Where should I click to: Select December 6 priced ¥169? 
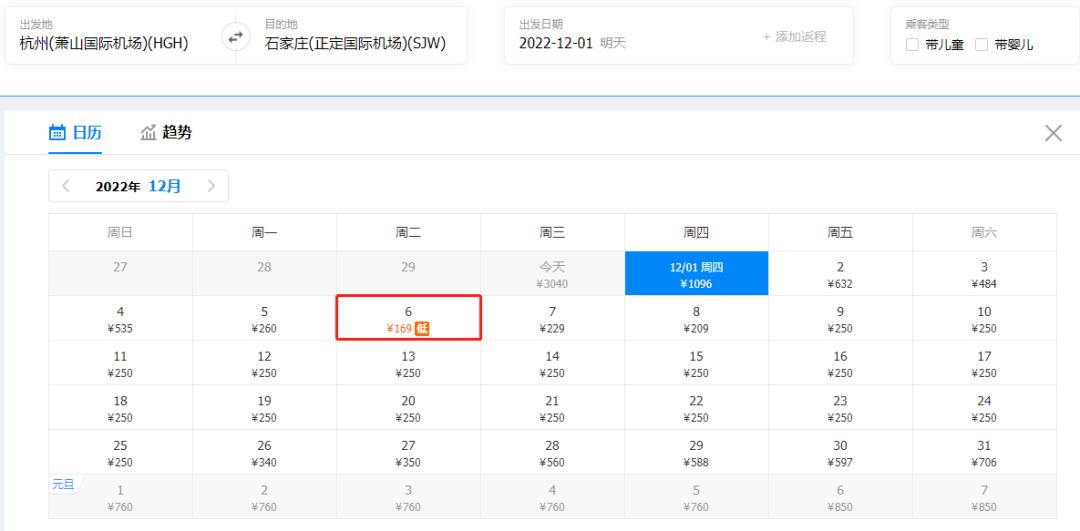408,317
